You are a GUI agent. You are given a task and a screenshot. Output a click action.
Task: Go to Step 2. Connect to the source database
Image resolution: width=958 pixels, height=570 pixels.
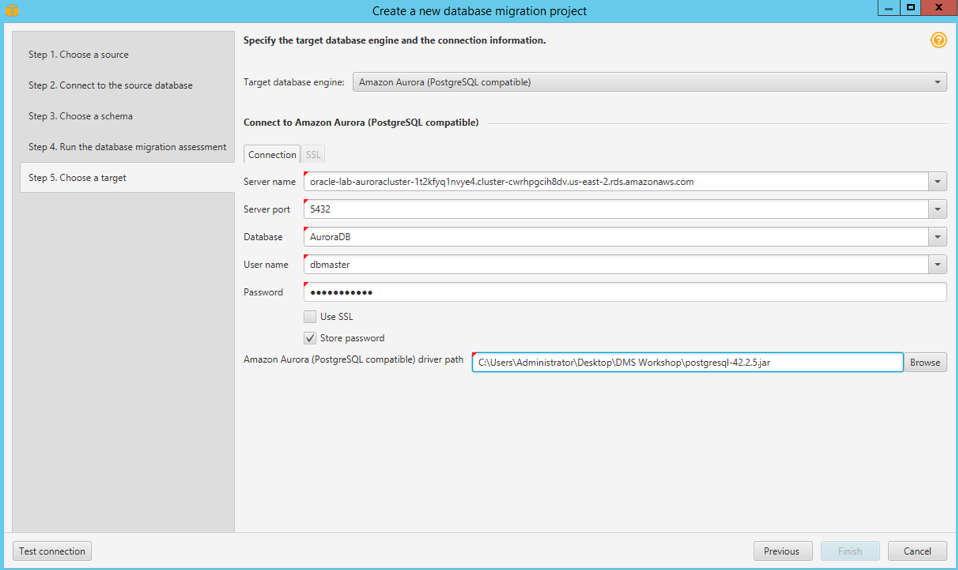[x=110, y=86]
